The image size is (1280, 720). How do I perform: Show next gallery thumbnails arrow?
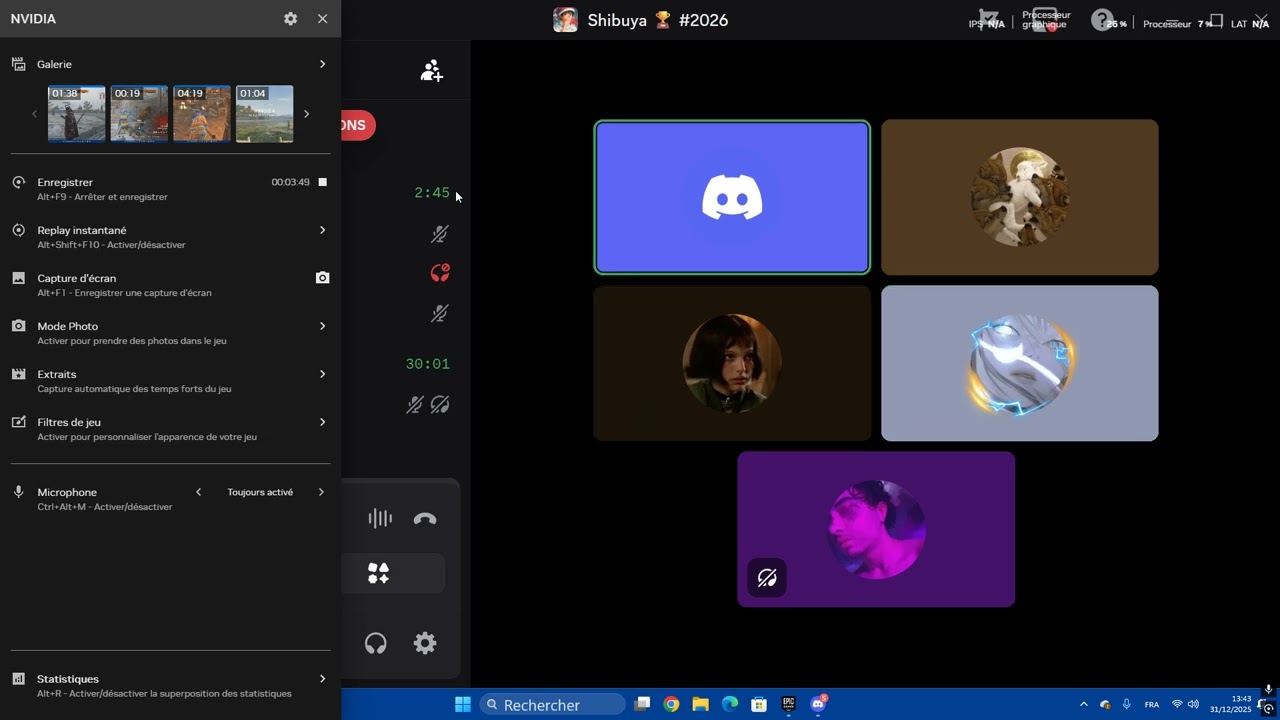[306, 114]
